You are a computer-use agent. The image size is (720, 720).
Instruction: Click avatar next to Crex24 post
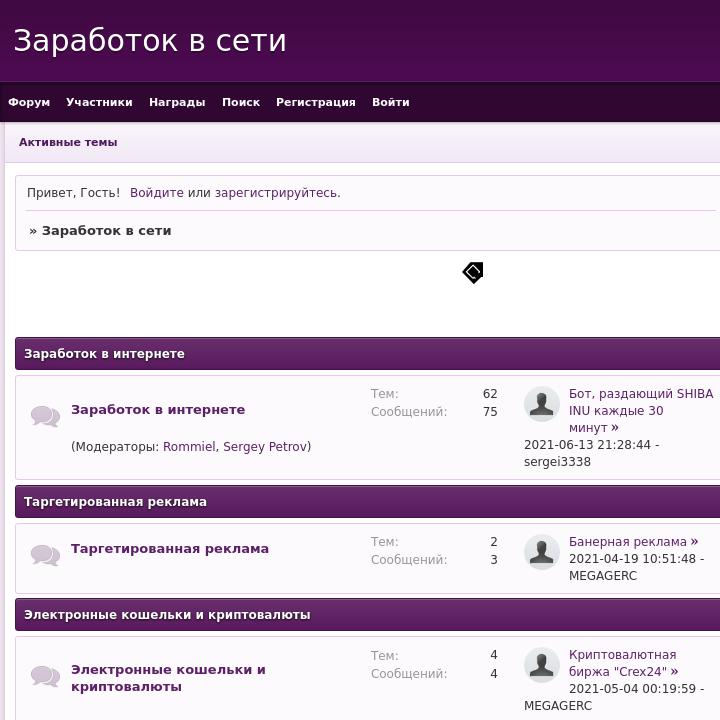pyautogui.click(x=542, y=665)
